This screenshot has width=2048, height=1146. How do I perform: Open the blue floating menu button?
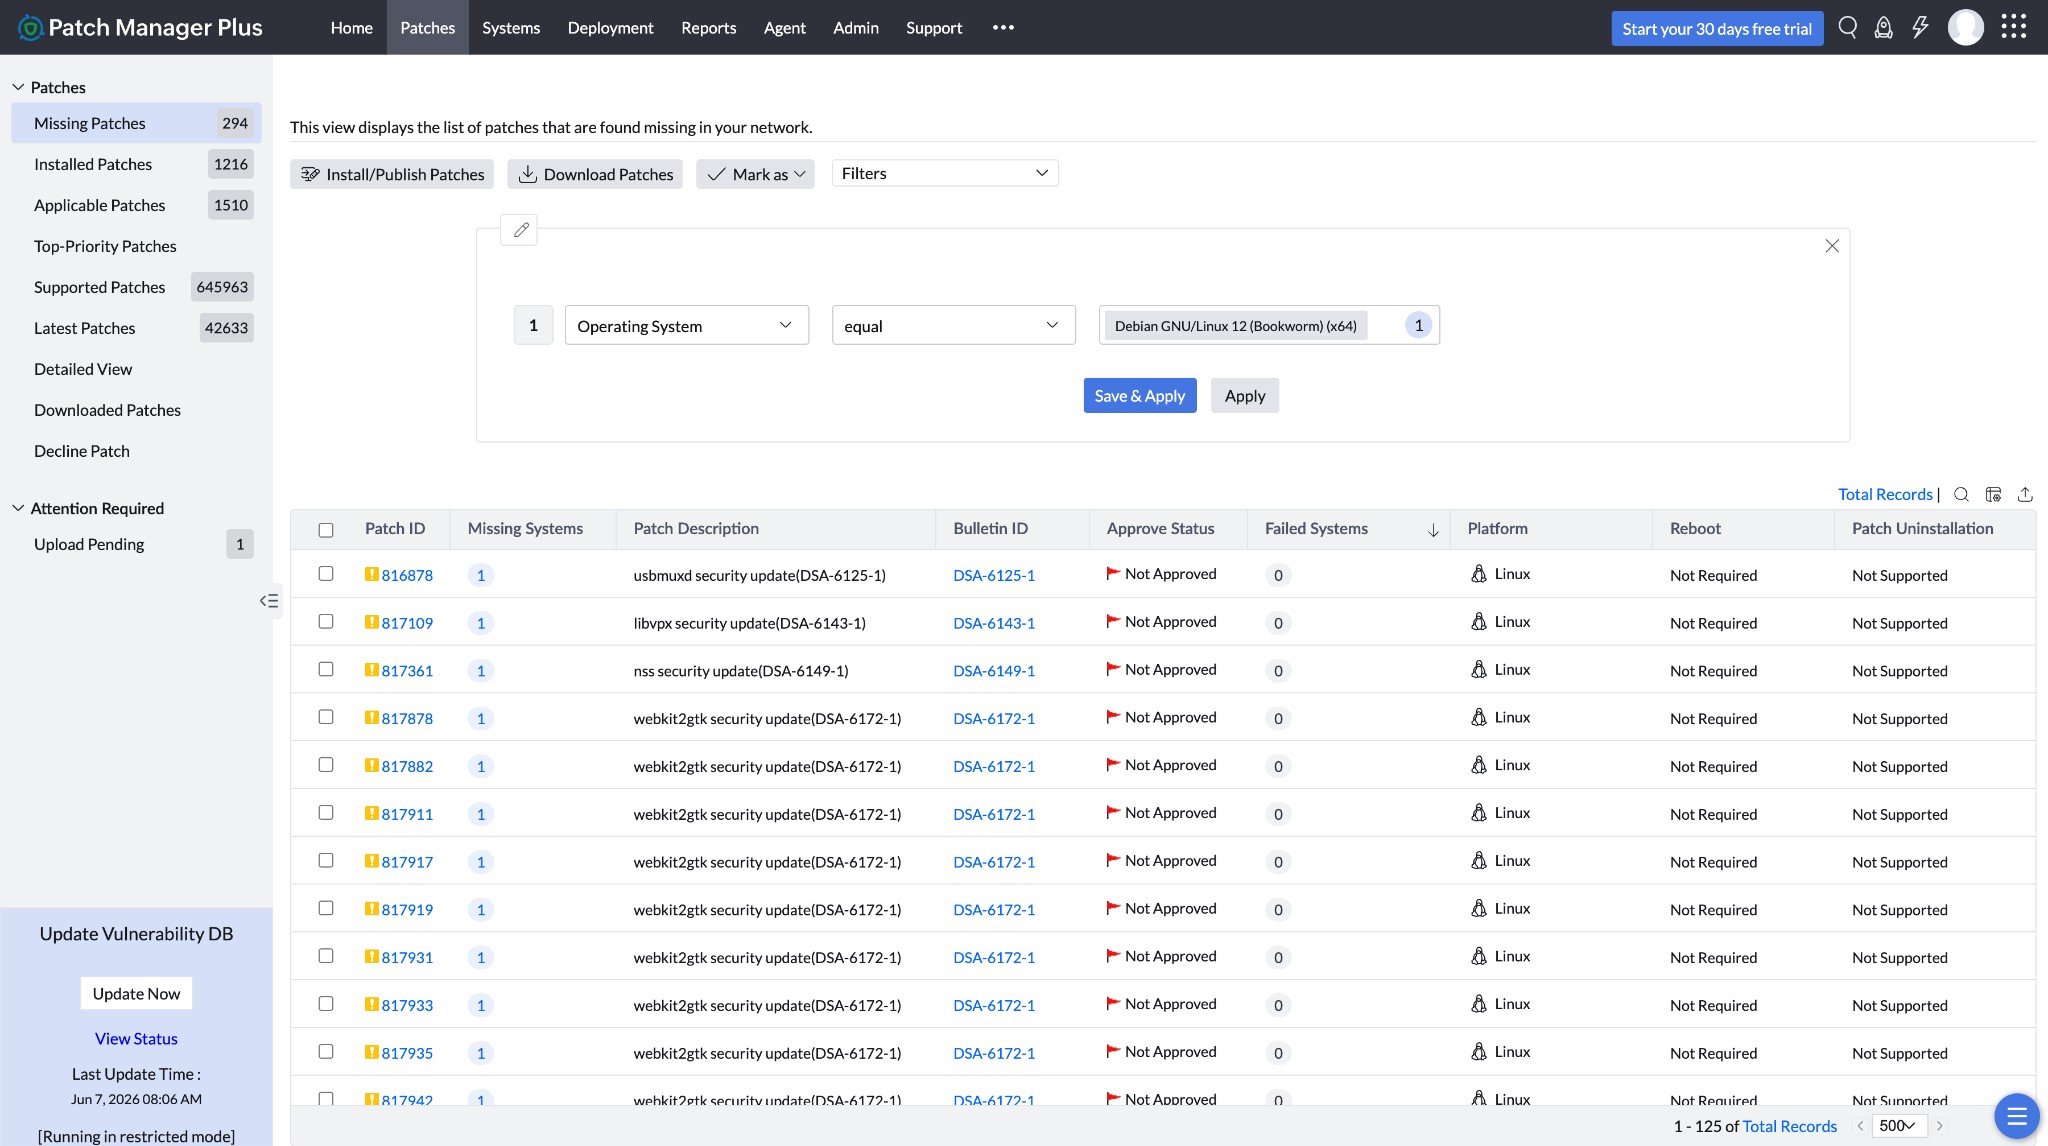tap(2017, 1116)
